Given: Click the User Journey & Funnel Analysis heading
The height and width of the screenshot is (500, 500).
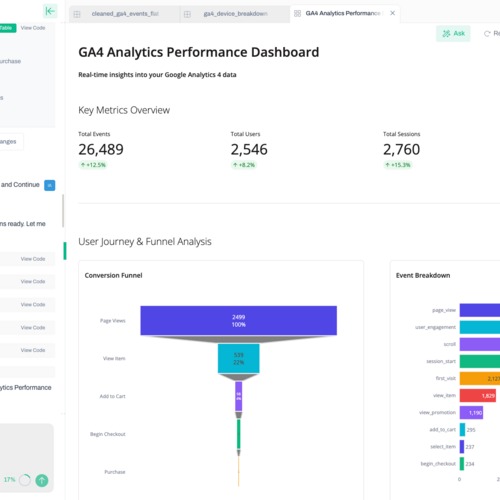Looking at the screenshot, I should click(145, 241).
